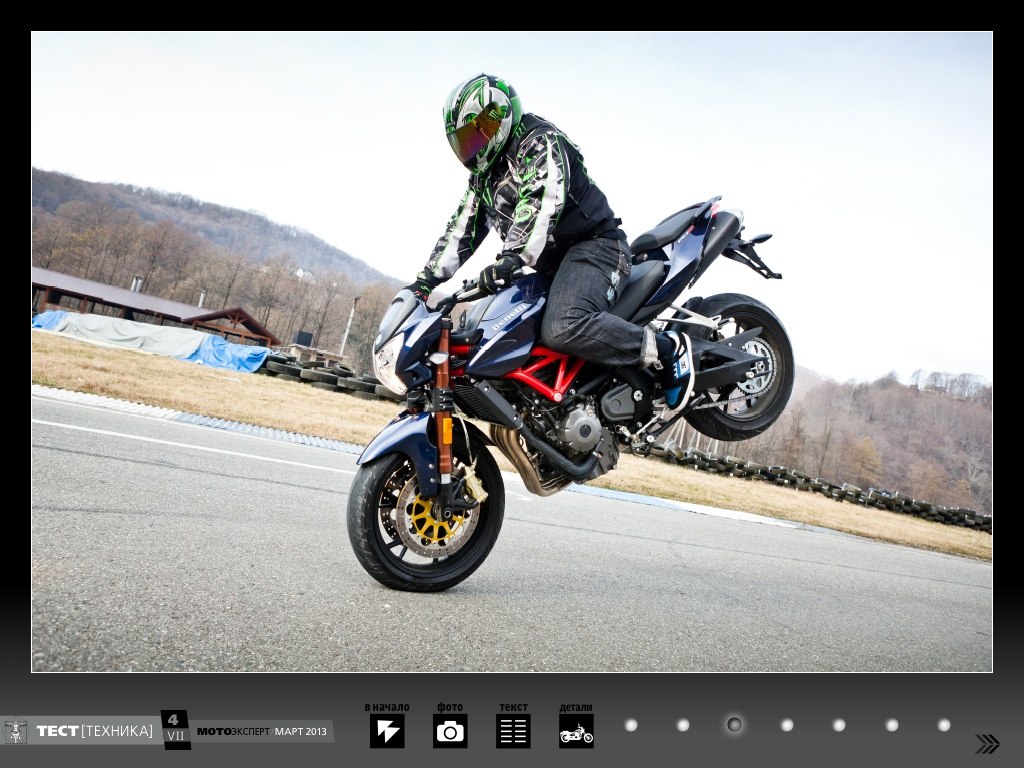This screenshot has width=1024, height=768.
Task: Click the 'в начало' arrow icon
Action: pos(387,731)
